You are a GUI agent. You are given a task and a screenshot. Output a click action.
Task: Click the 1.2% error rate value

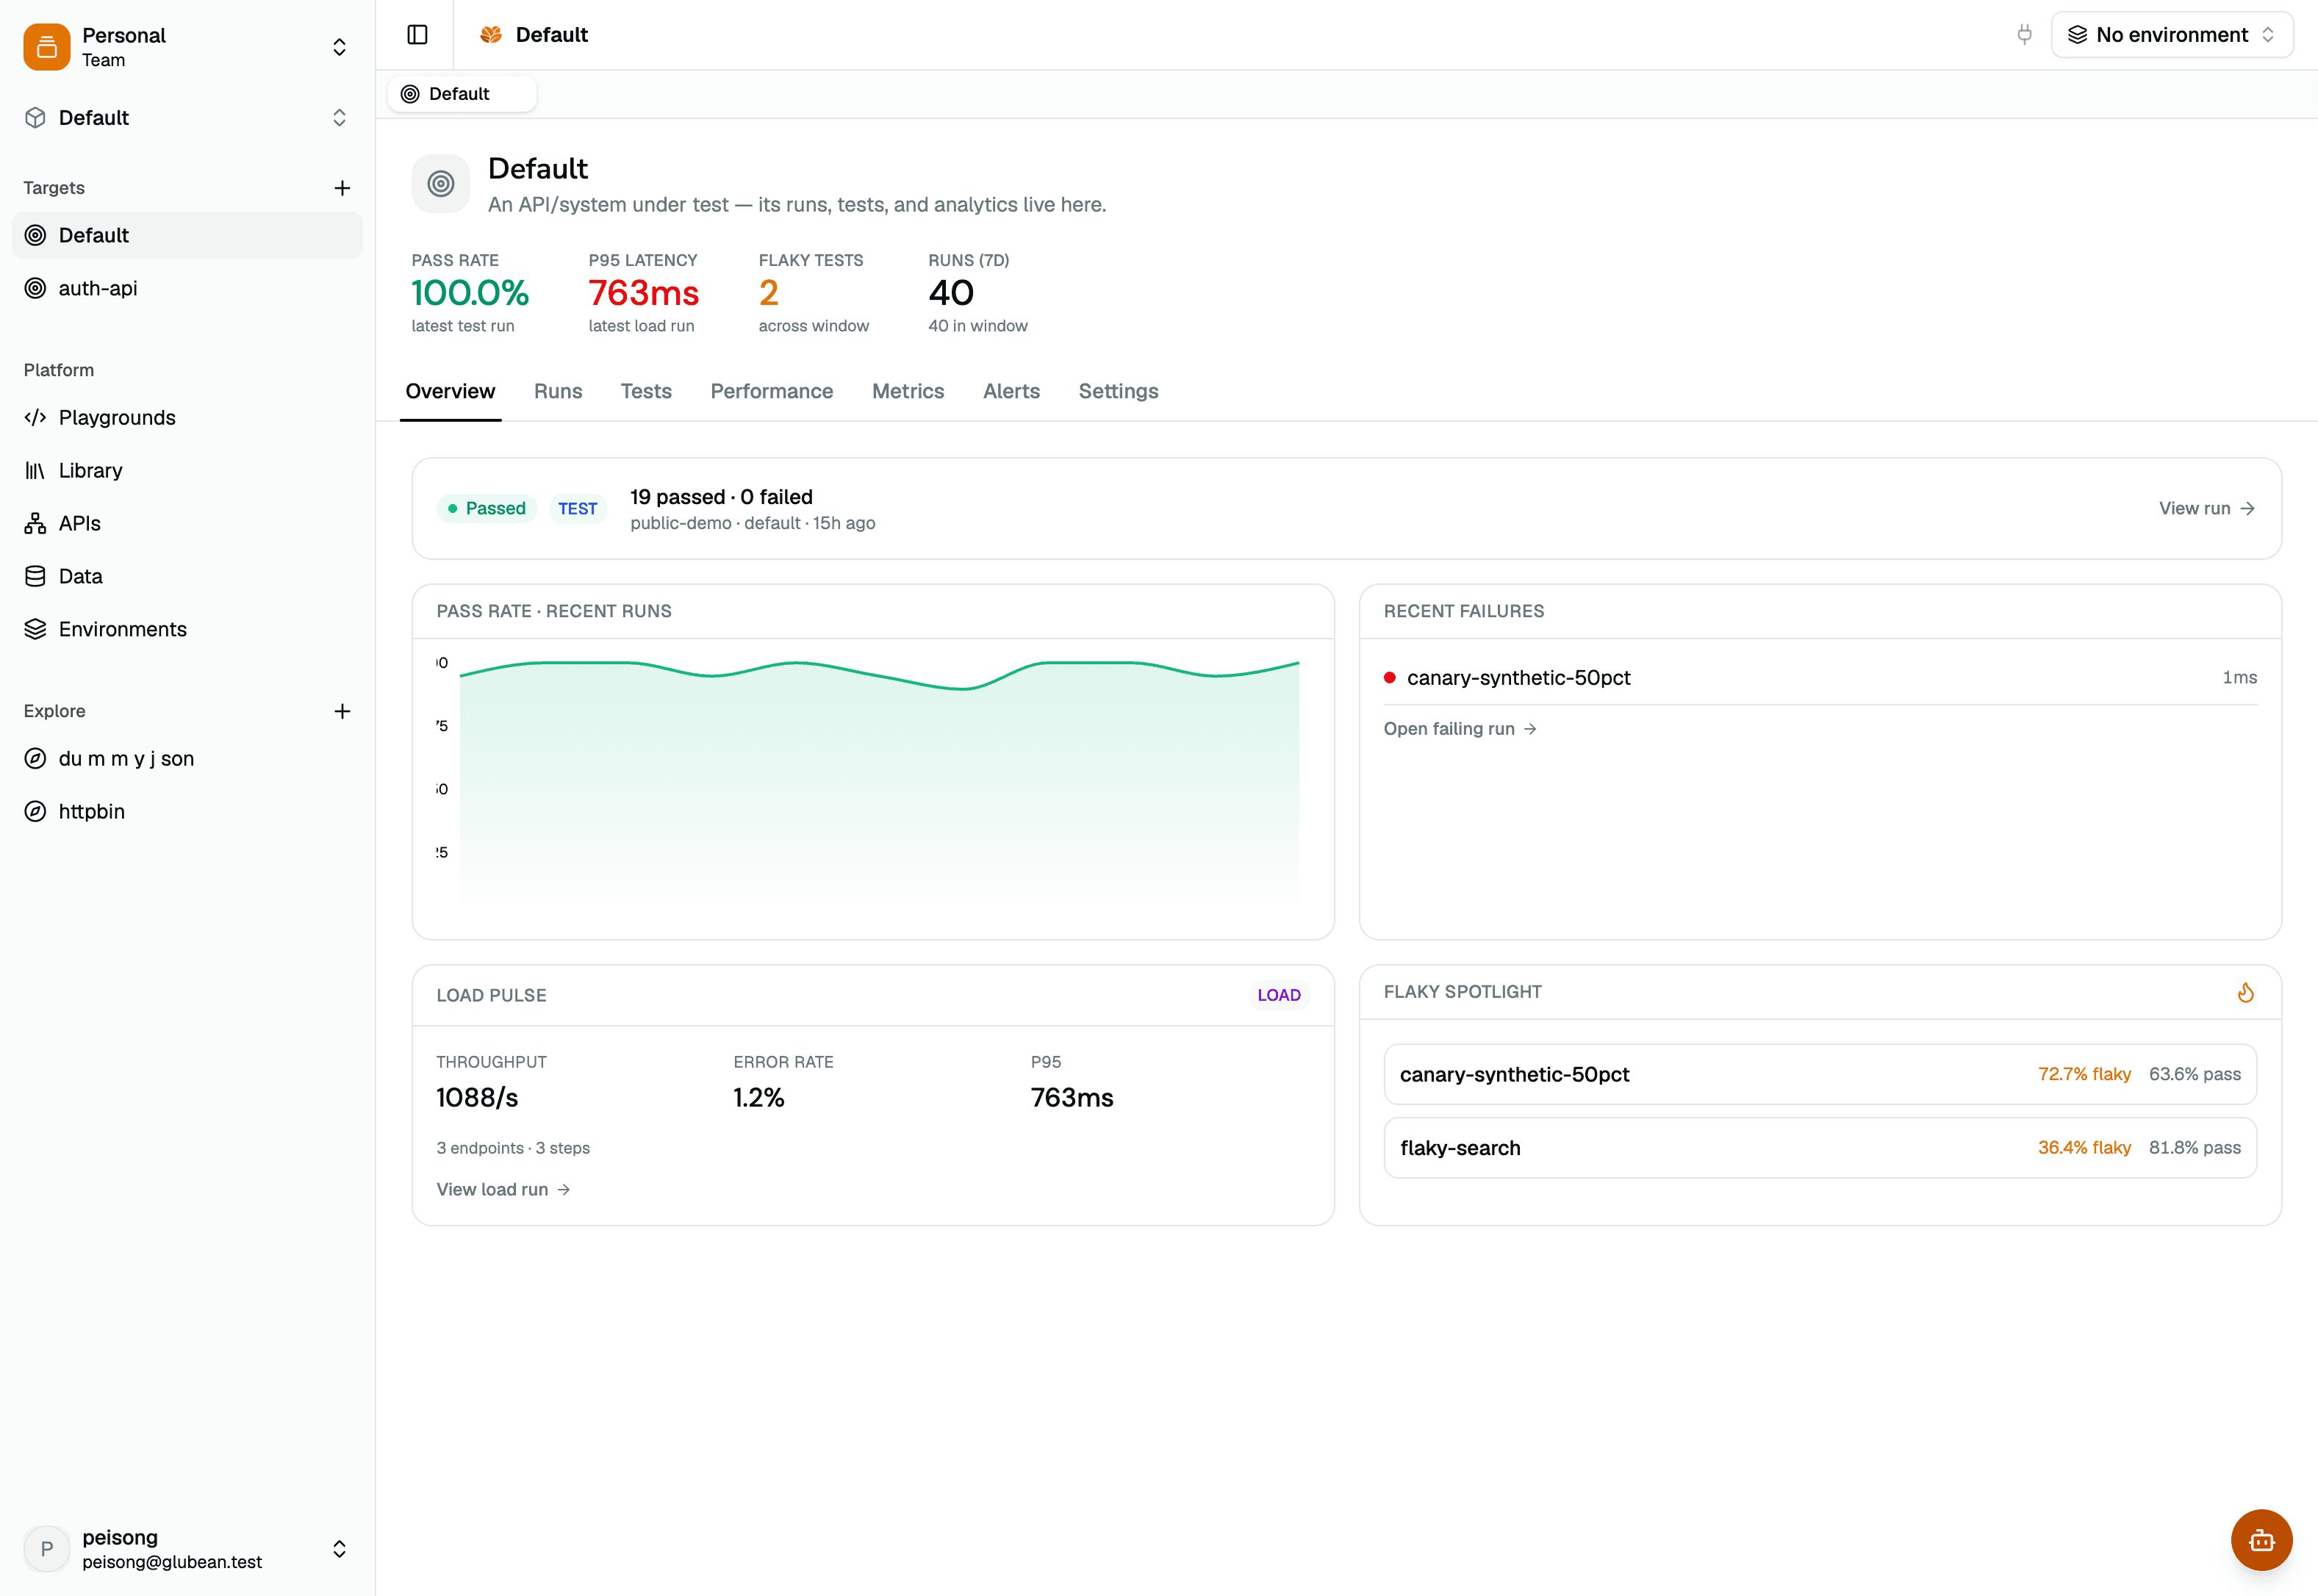click(x=759, y=1097)
